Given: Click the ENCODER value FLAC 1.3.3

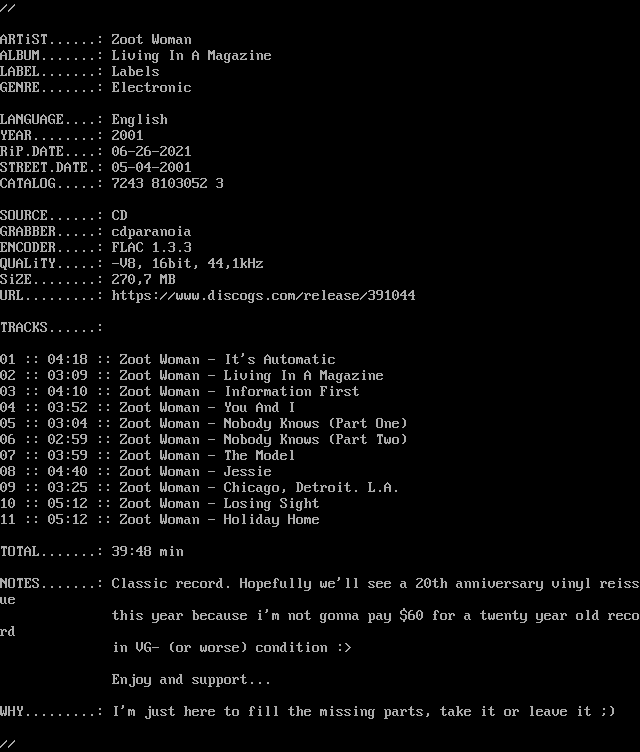Looking at the screenshot, I should [151, 248].
